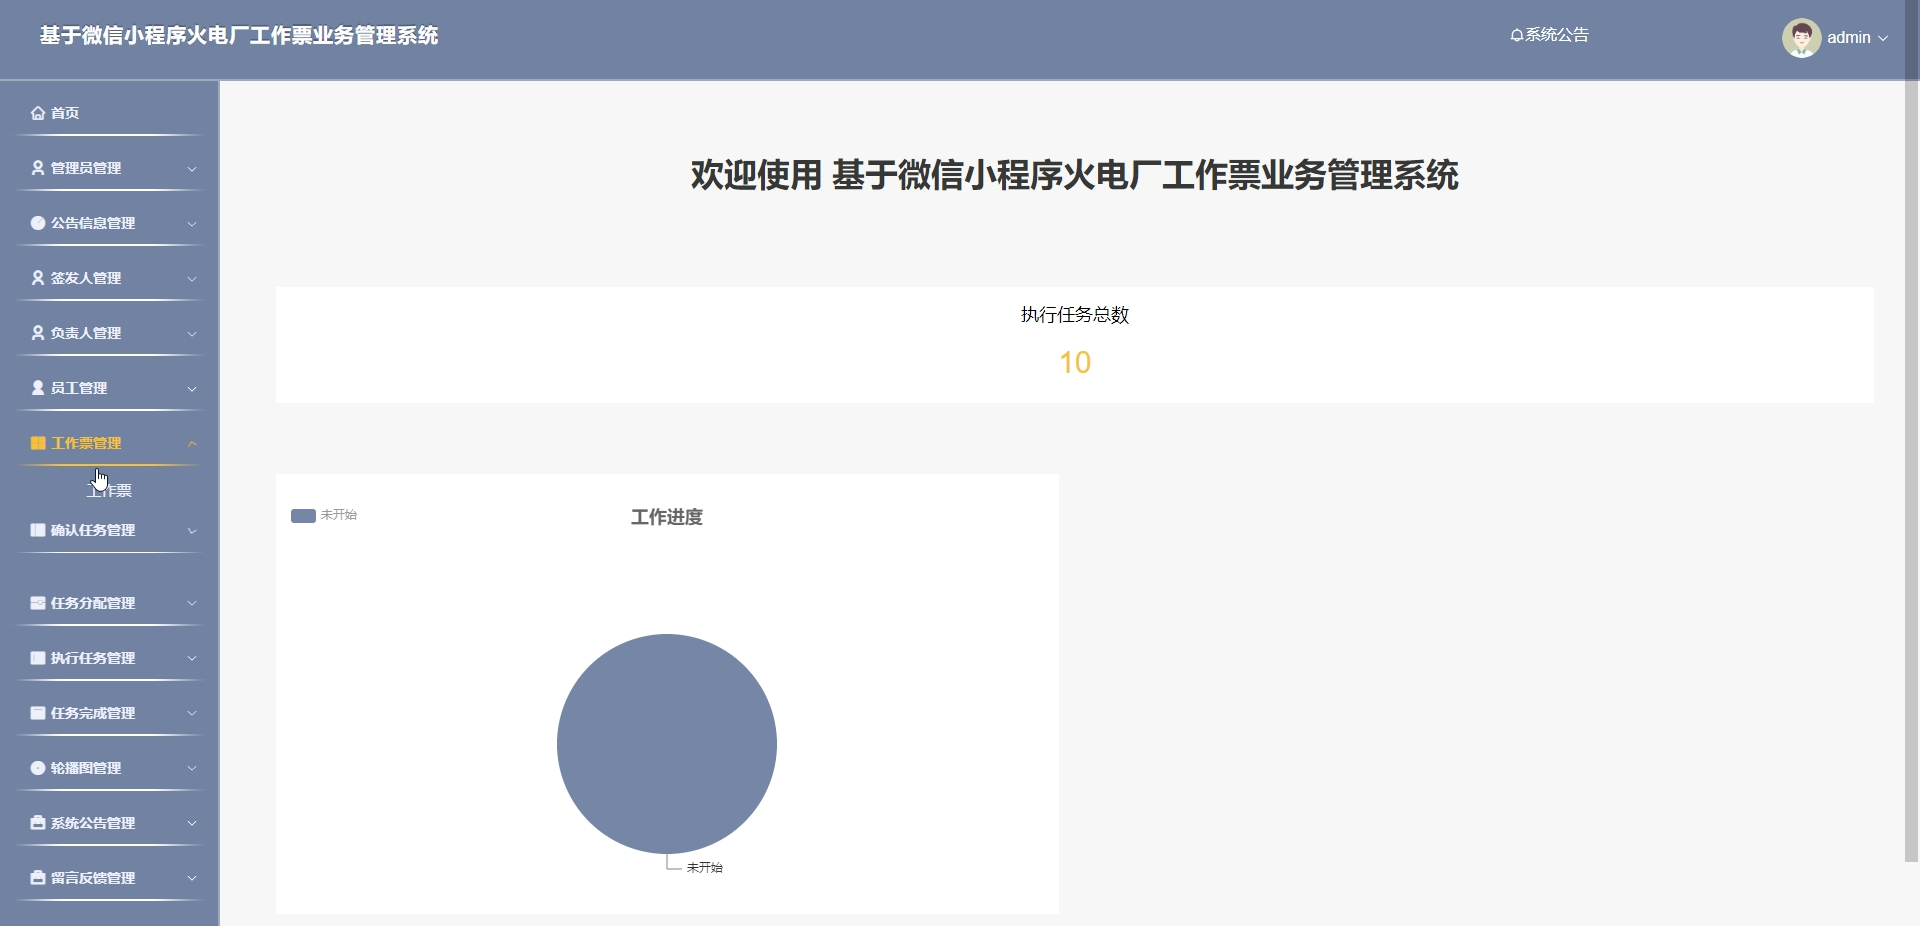Expand the 确认任务管理 menu
Screen dimensions: 1920x926
tap(110, 530)
